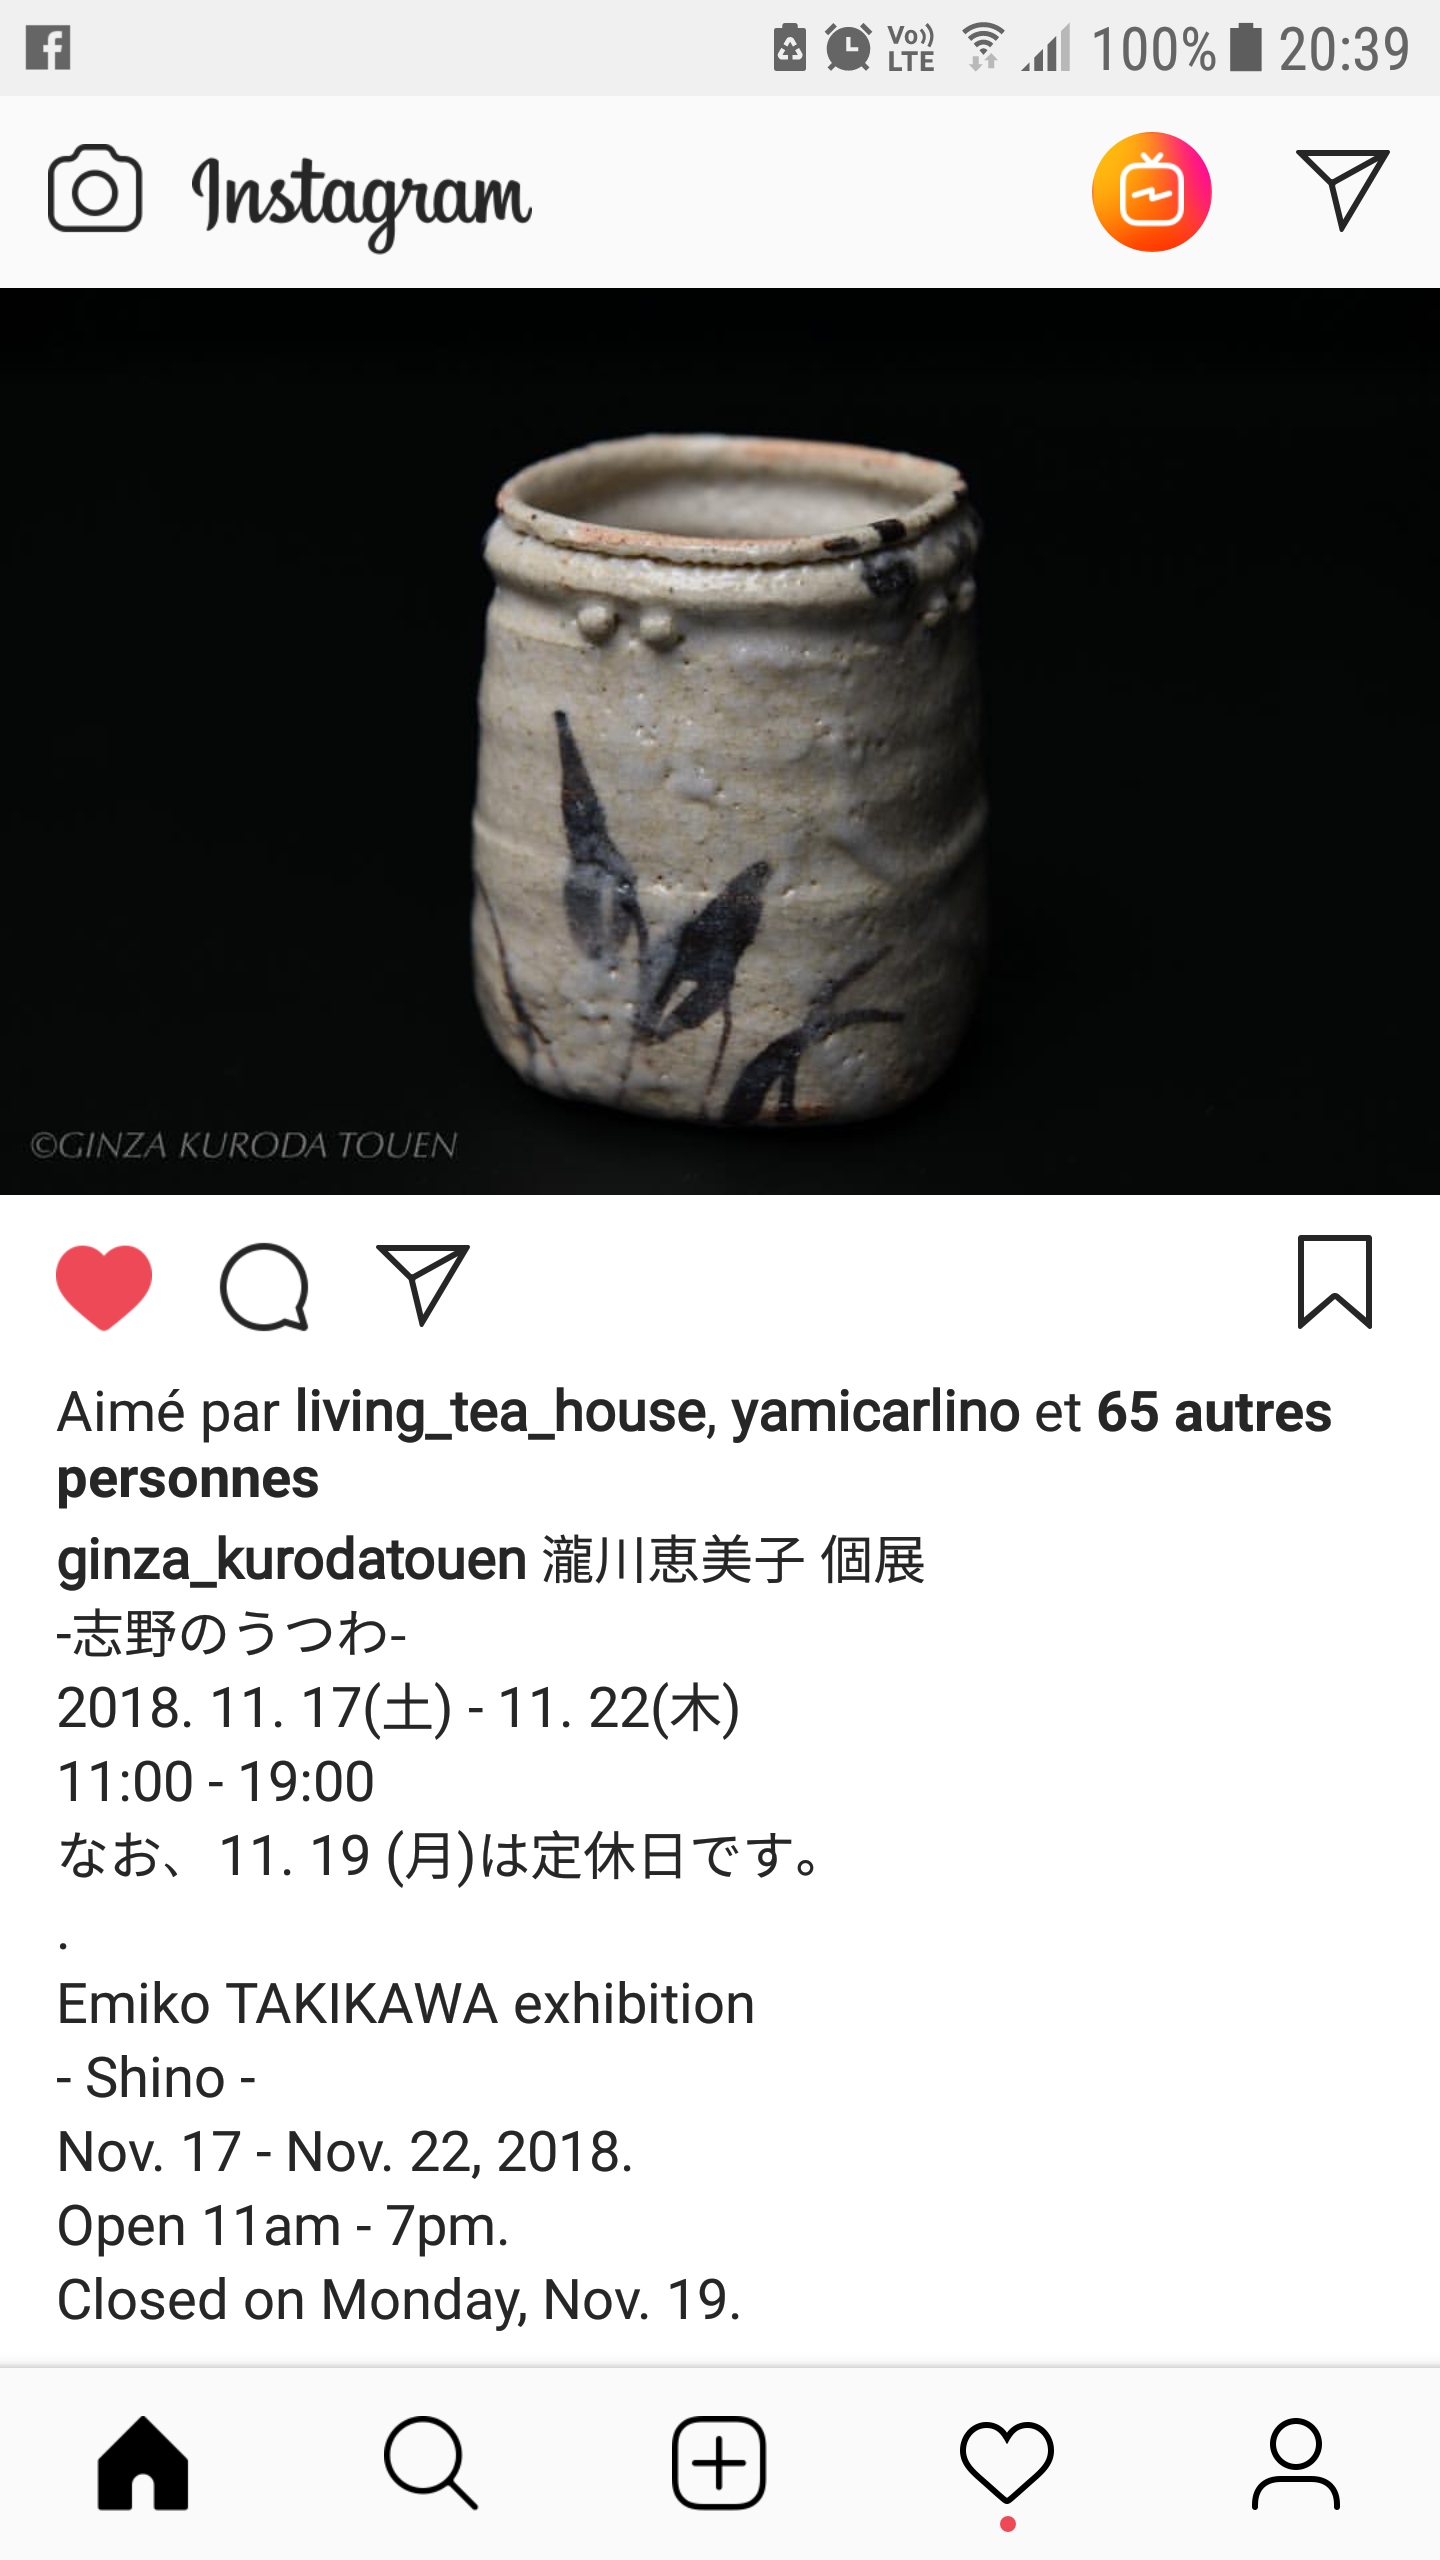The height and width of the screenshot is (2560, 1440).
Task: Unlike the post with red heart
Action: (x=104, y=1287)
